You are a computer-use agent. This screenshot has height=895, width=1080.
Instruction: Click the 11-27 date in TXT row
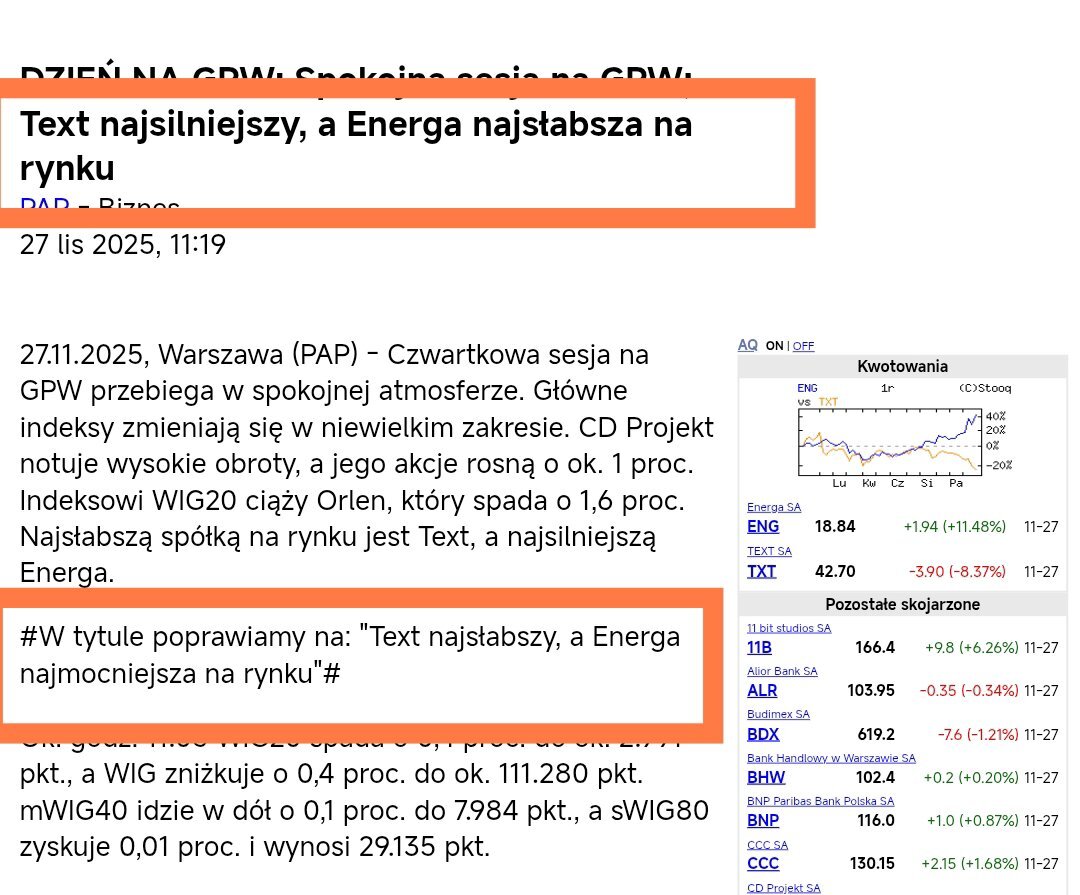1041,572
